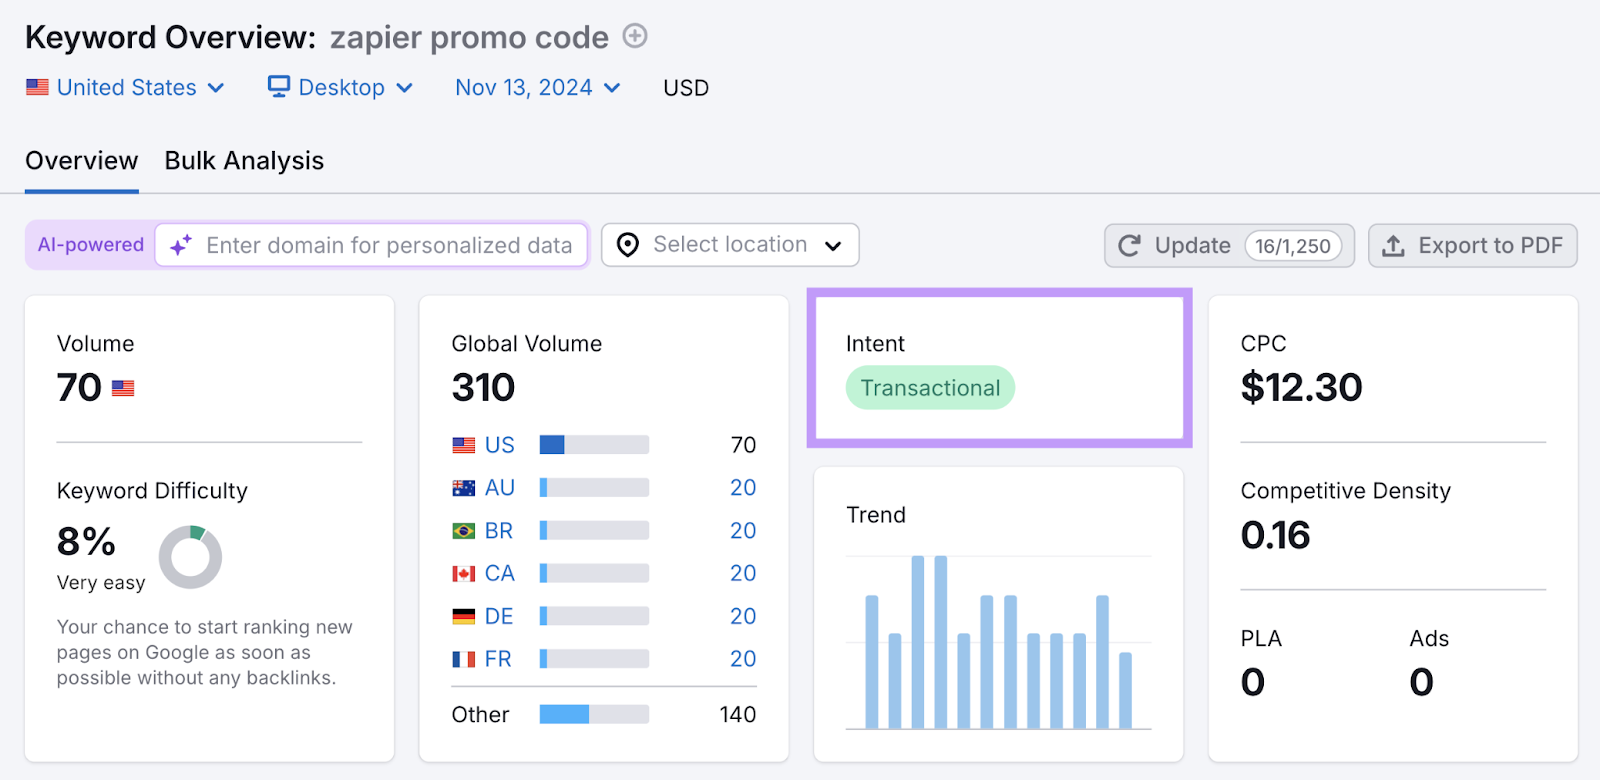Click the Germany flag in Global Volume list
This screenshot has width=1600, height=780.
pyautogui.click(x=463, y=616)
